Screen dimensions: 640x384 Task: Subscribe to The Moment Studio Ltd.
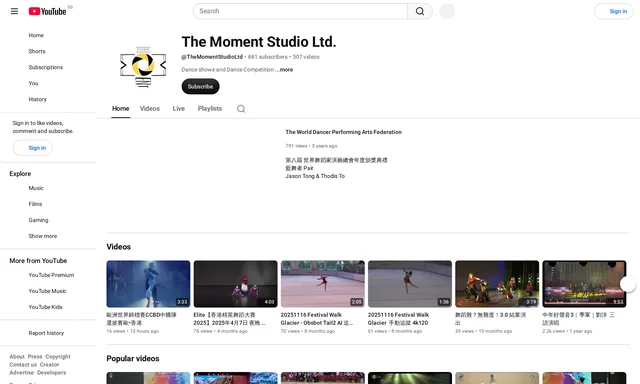(200, 87)
